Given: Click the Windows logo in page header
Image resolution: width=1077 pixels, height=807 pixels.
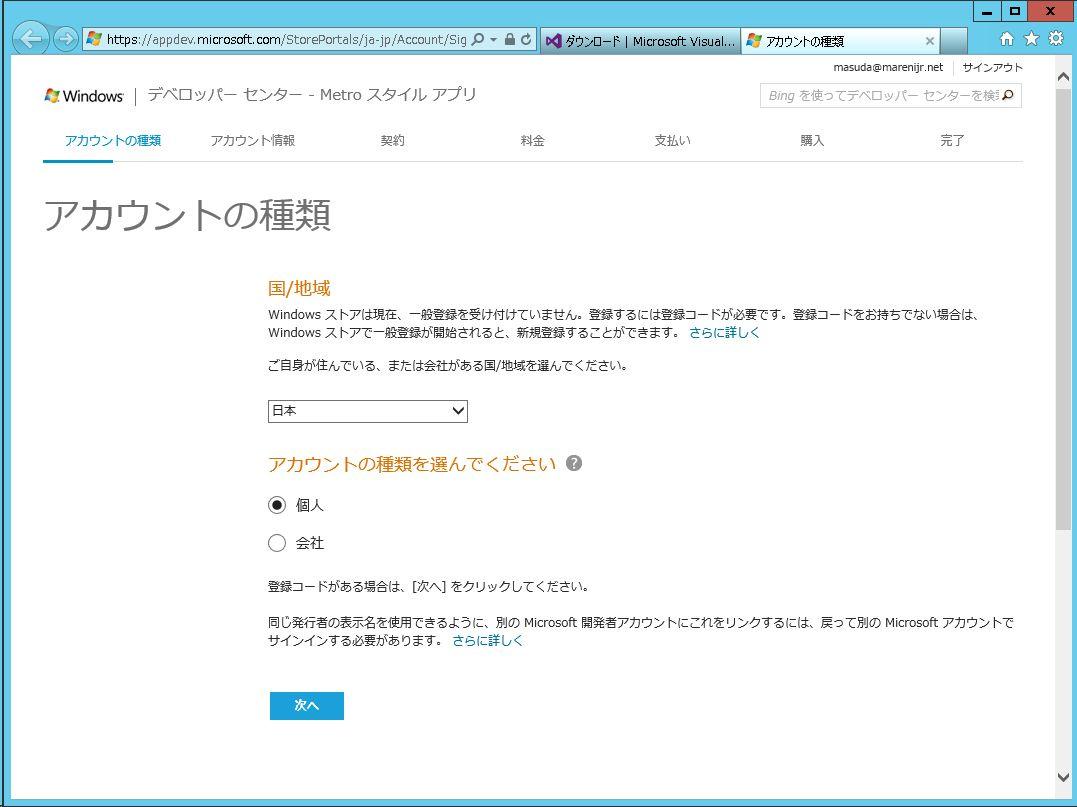Looking at the screenshot, I should [x=84, y=96].
